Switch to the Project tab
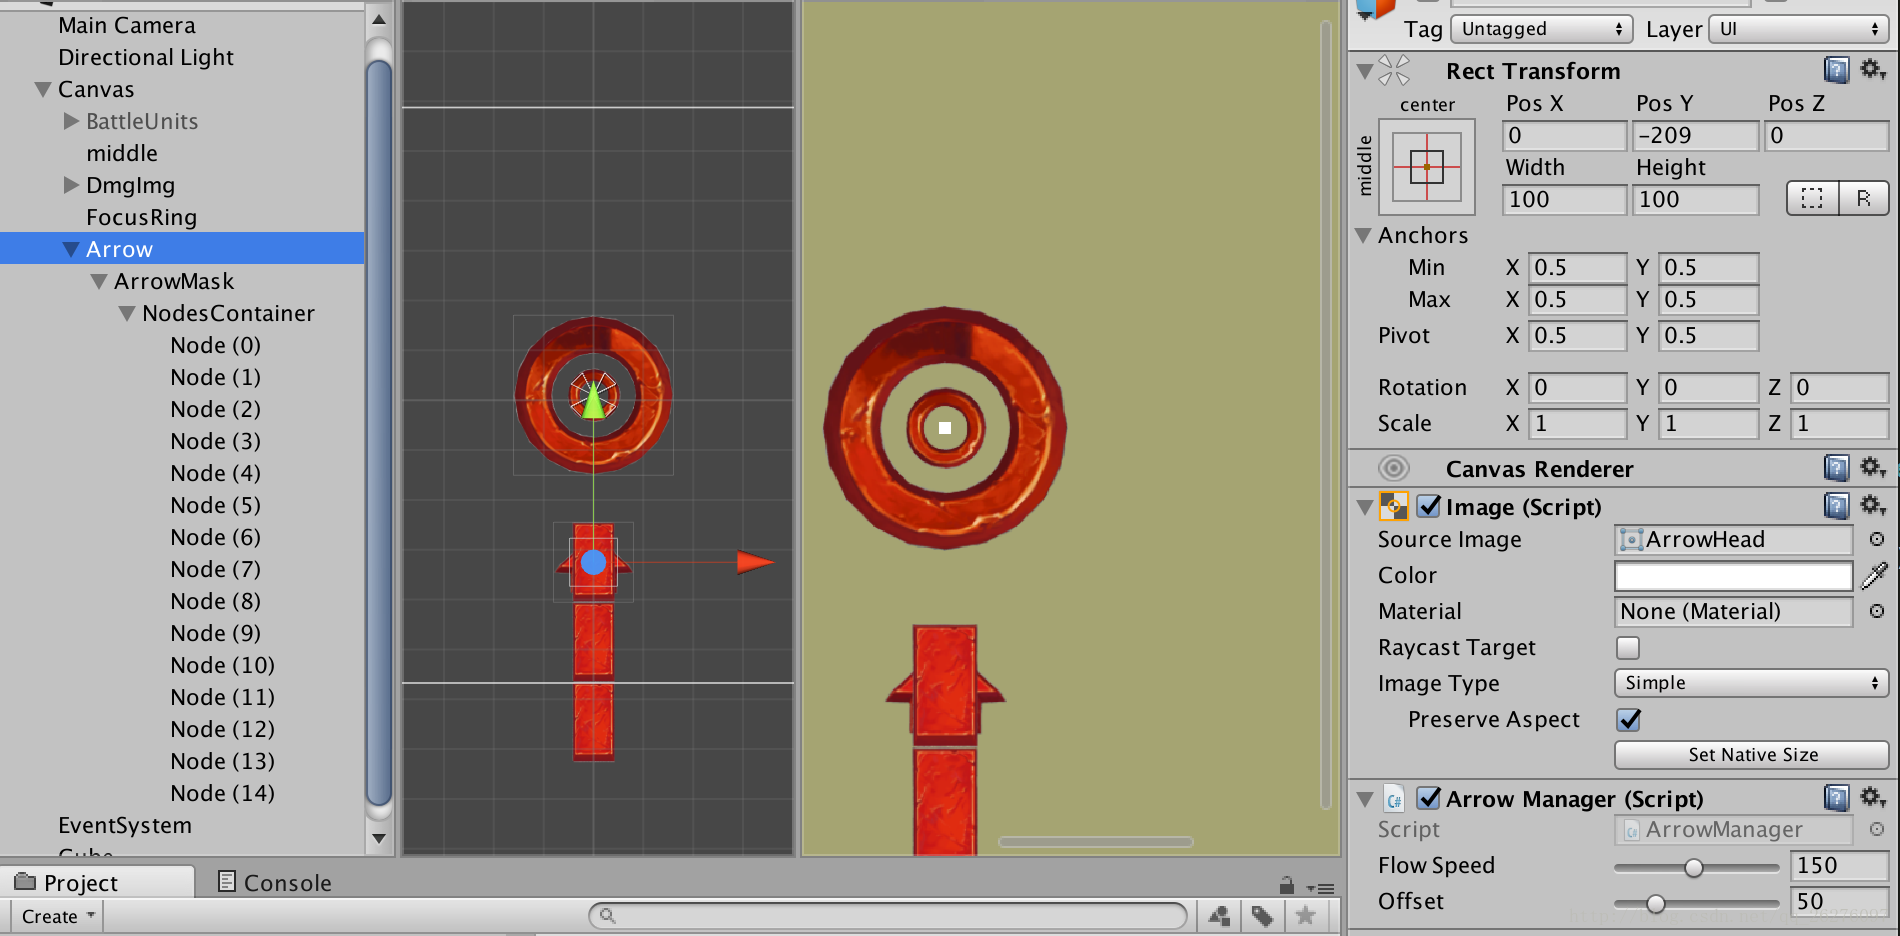The image size is (1900, 936). (x=98, y=882)
